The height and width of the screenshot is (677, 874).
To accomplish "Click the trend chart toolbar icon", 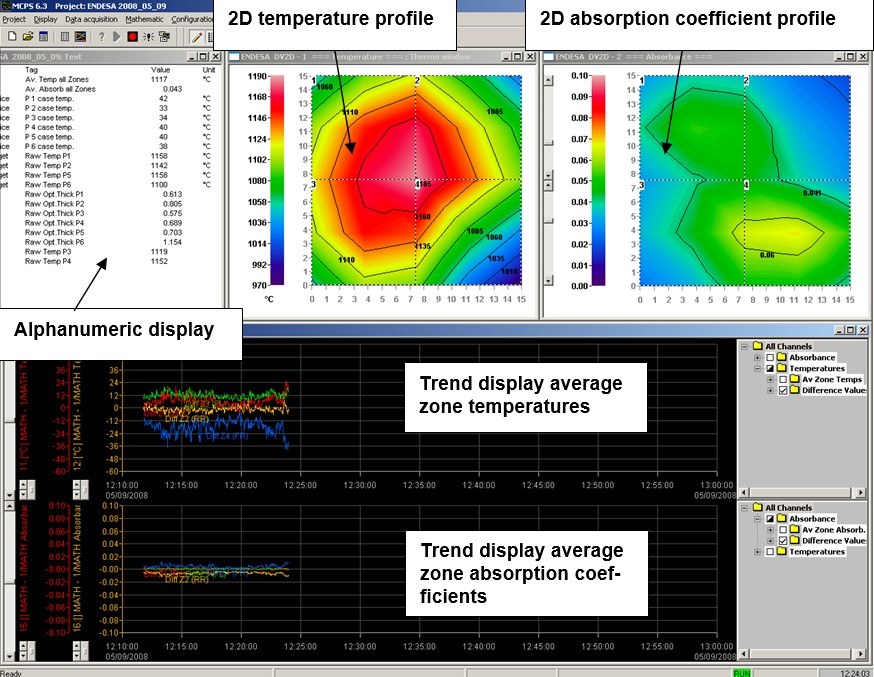I will click(80, 36).
